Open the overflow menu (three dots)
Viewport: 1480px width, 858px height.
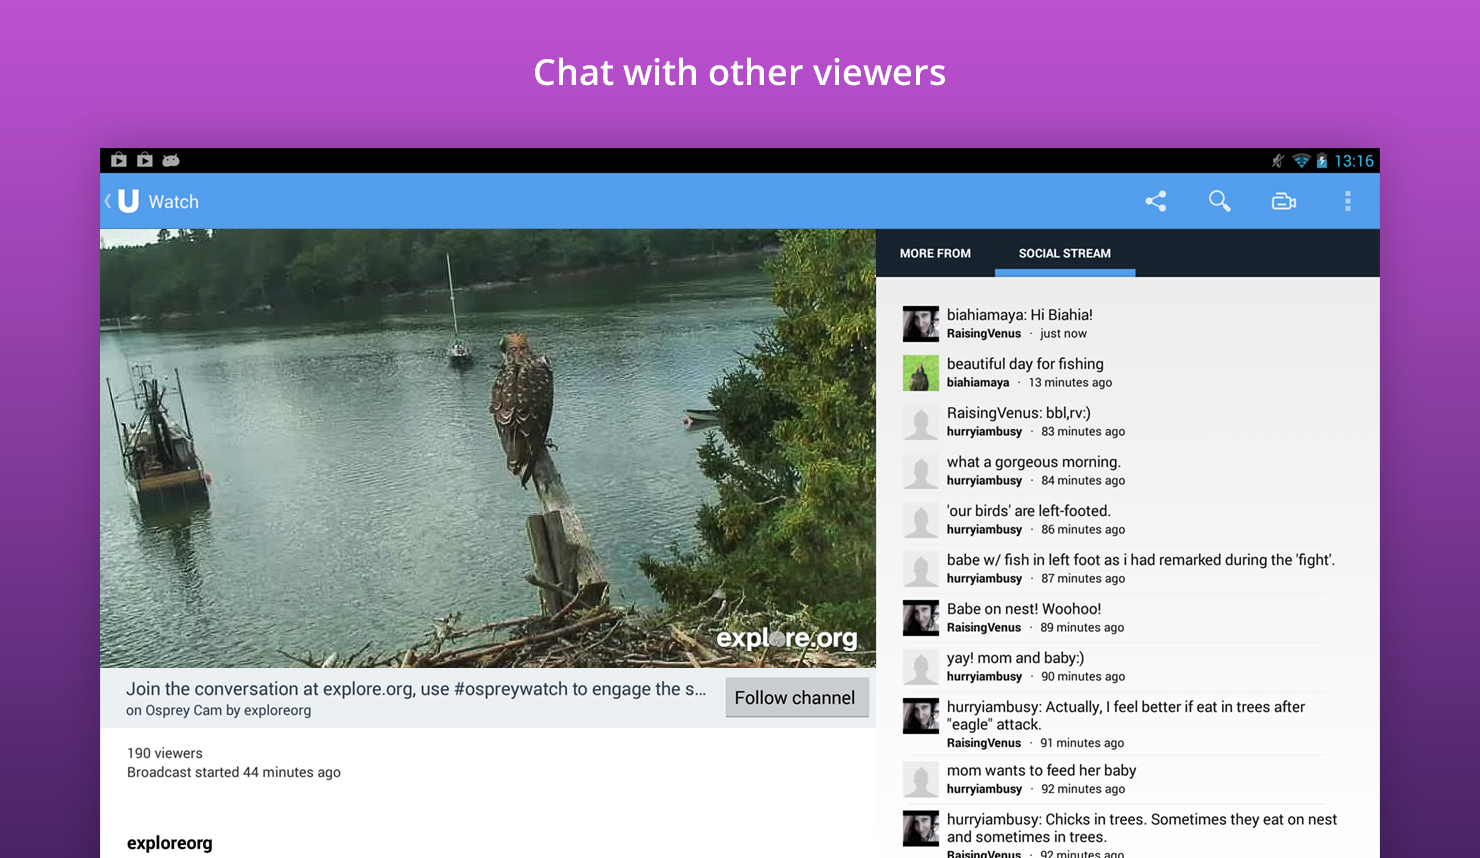point(1347,201)
